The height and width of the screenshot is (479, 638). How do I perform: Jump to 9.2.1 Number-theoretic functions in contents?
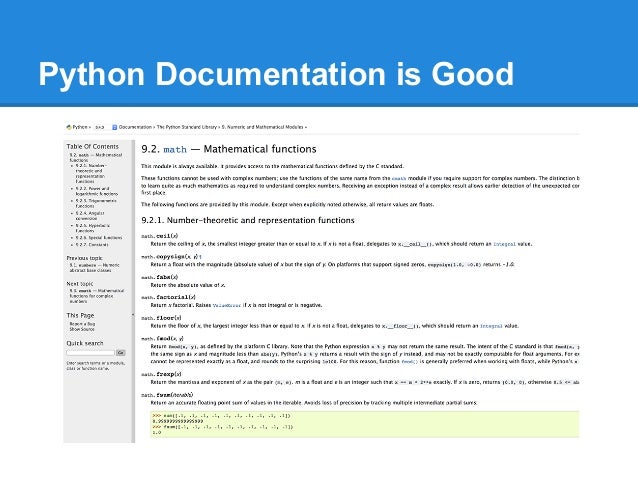(x=91, y=173)
